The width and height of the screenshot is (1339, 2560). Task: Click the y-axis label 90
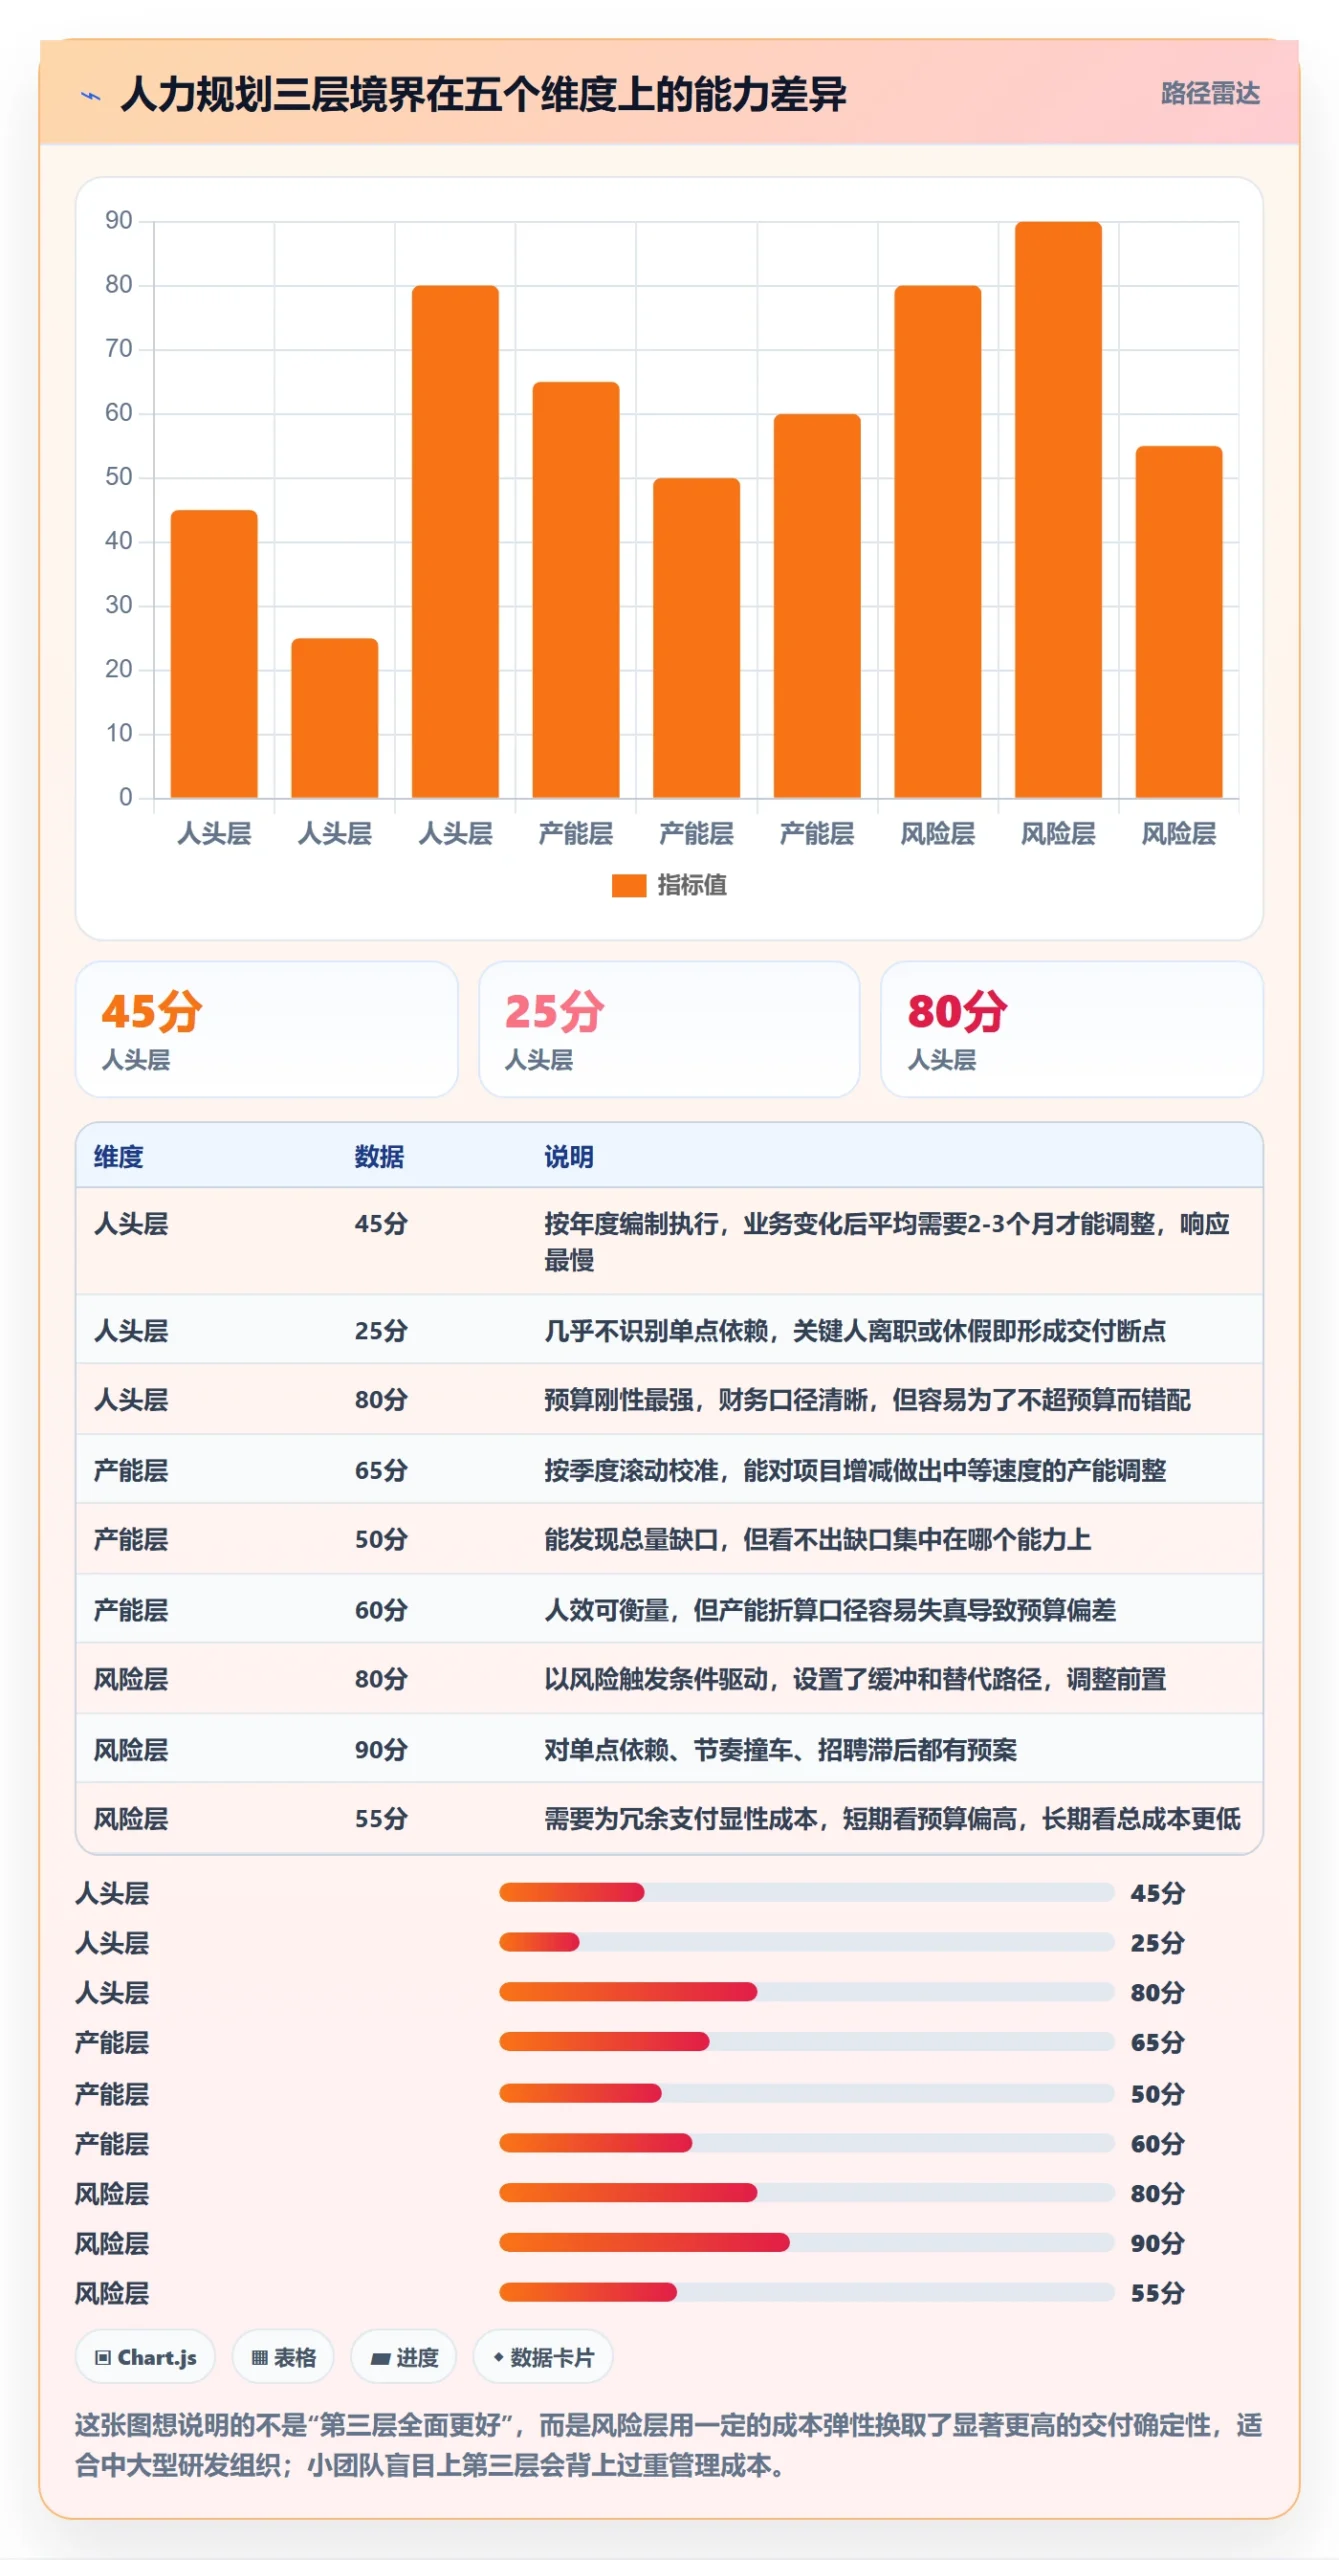point(119,221)
